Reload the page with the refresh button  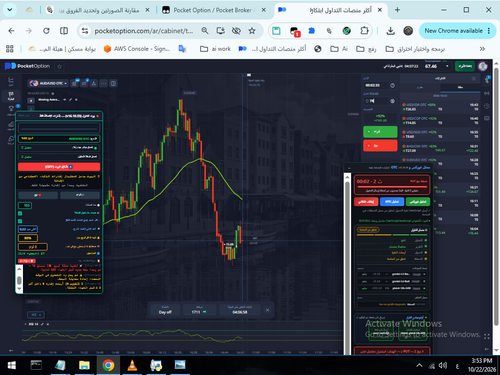(46, 31)
